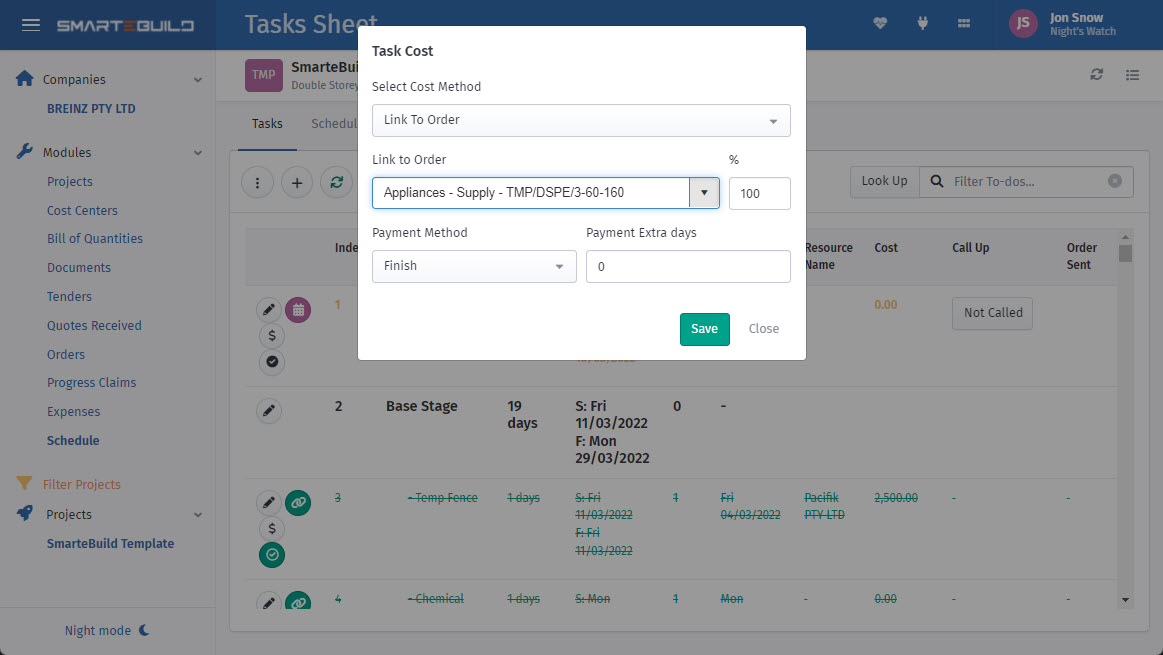
Task: Click the list view icon at top right
Action: click(x=1133, y=75)
